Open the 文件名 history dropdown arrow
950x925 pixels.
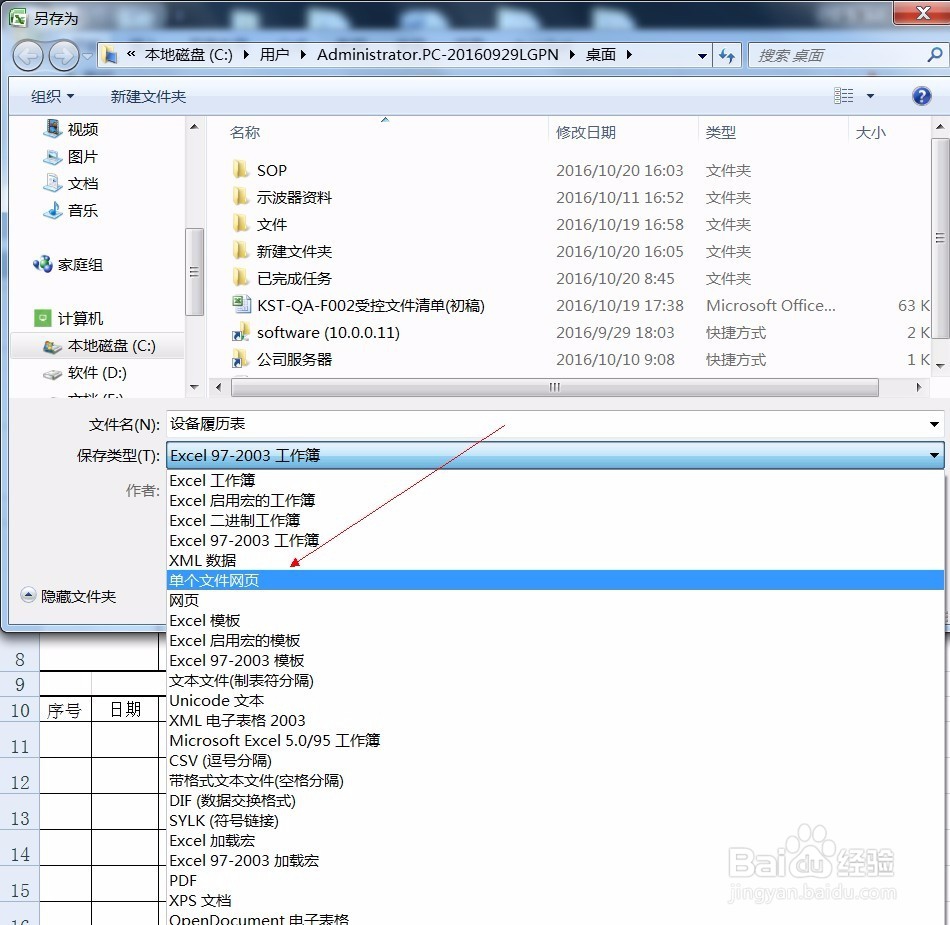(x=934, y=424)
